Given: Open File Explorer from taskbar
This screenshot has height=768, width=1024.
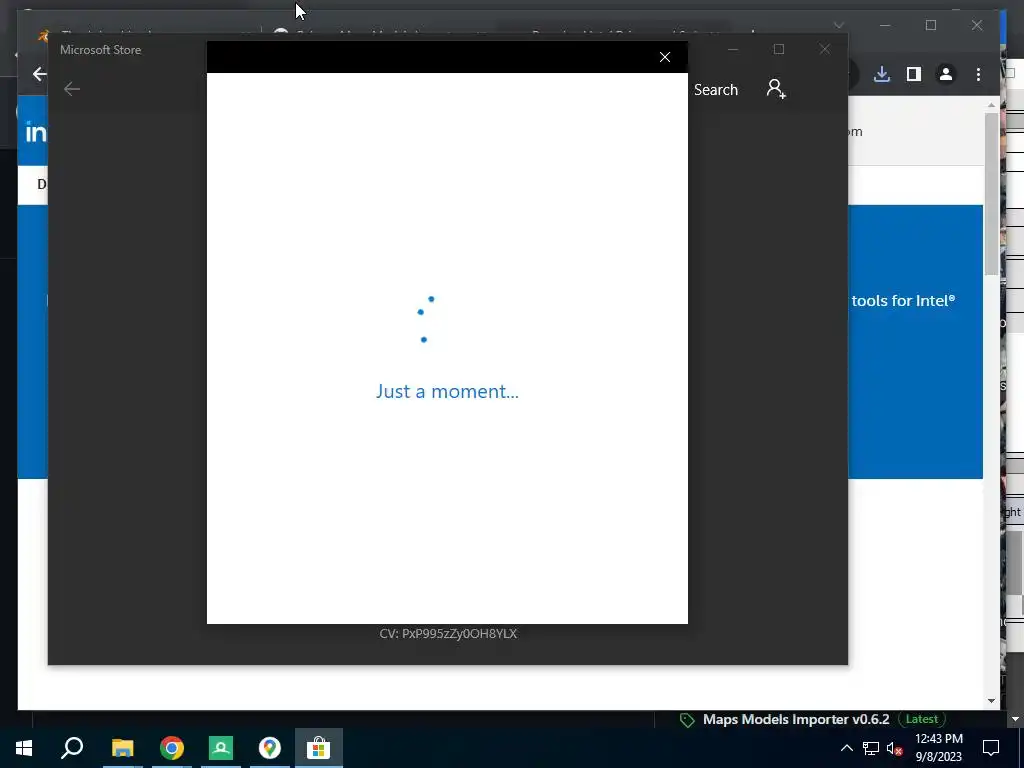Looking at the screenshot, I should [122, 748].
